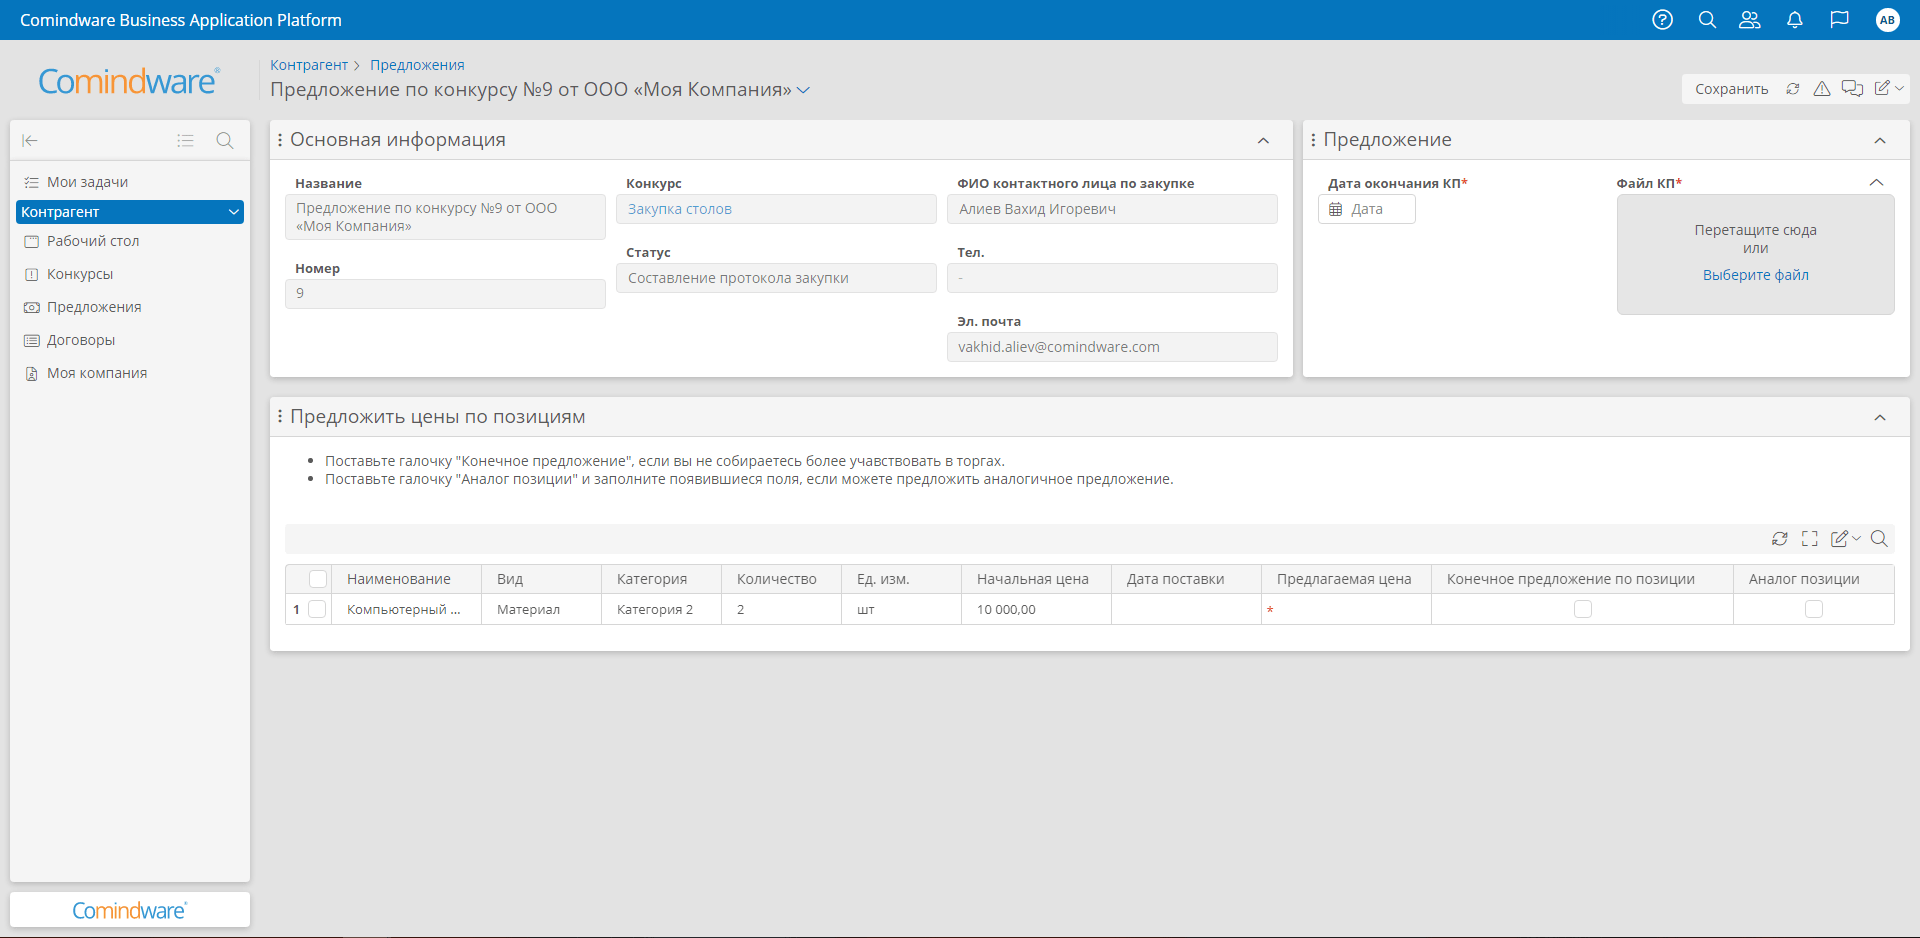This screenshot has height=938, width=1920.
Task: Collapse the left navigation panel arrow
Action: pyautogui.click(x=30, y=141)
